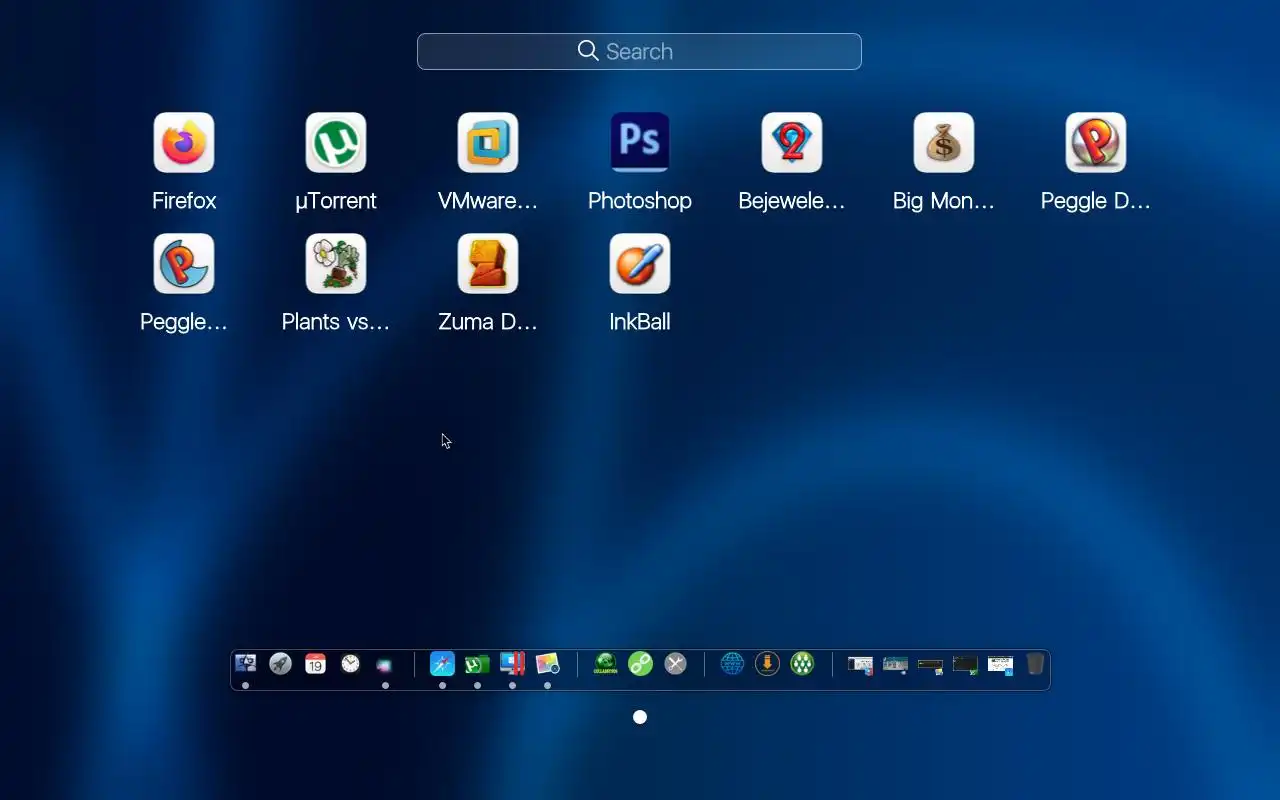Launch Plants vs. Zombies
1280x800 pixels.
(x=336, y=264)
